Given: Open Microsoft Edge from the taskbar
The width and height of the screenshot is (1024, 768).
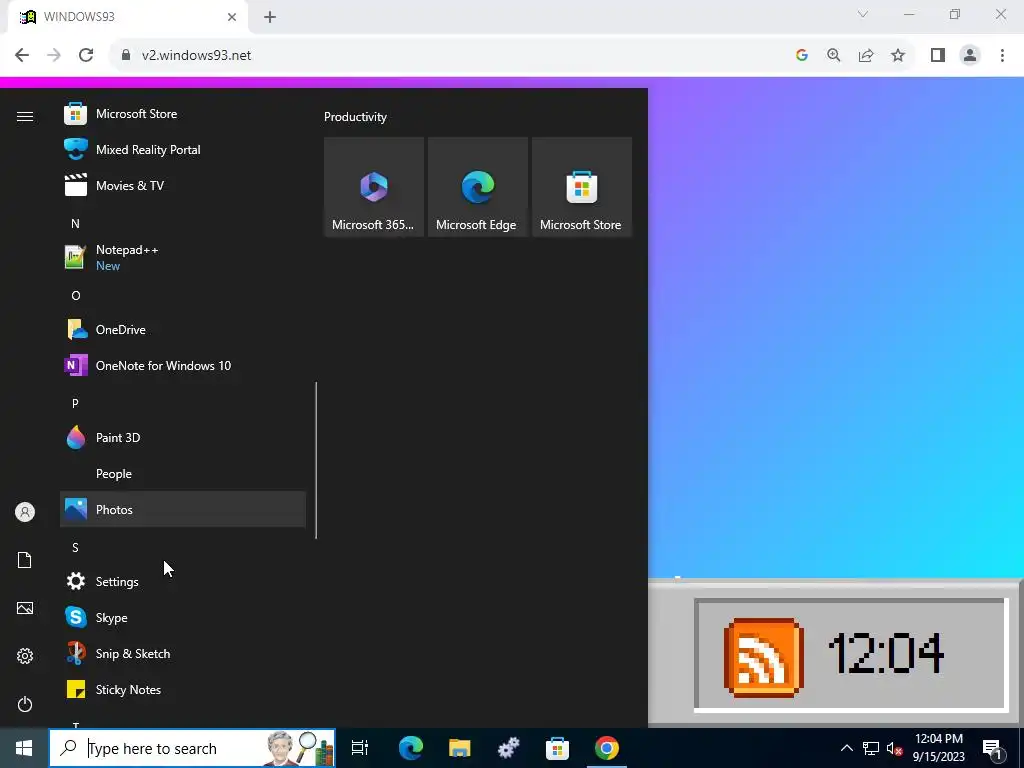Looking at the screenshot, I should 411,748.
